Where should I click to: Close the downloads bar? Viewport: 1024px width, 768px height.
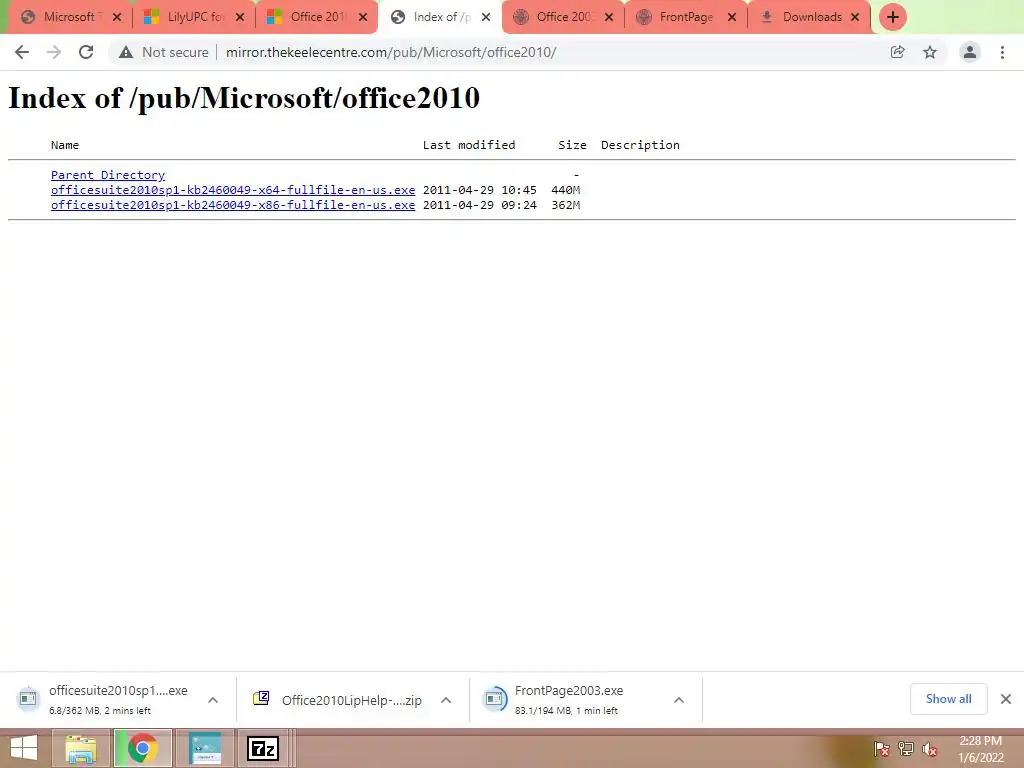pyautogui.click(x=1006, y=699)
